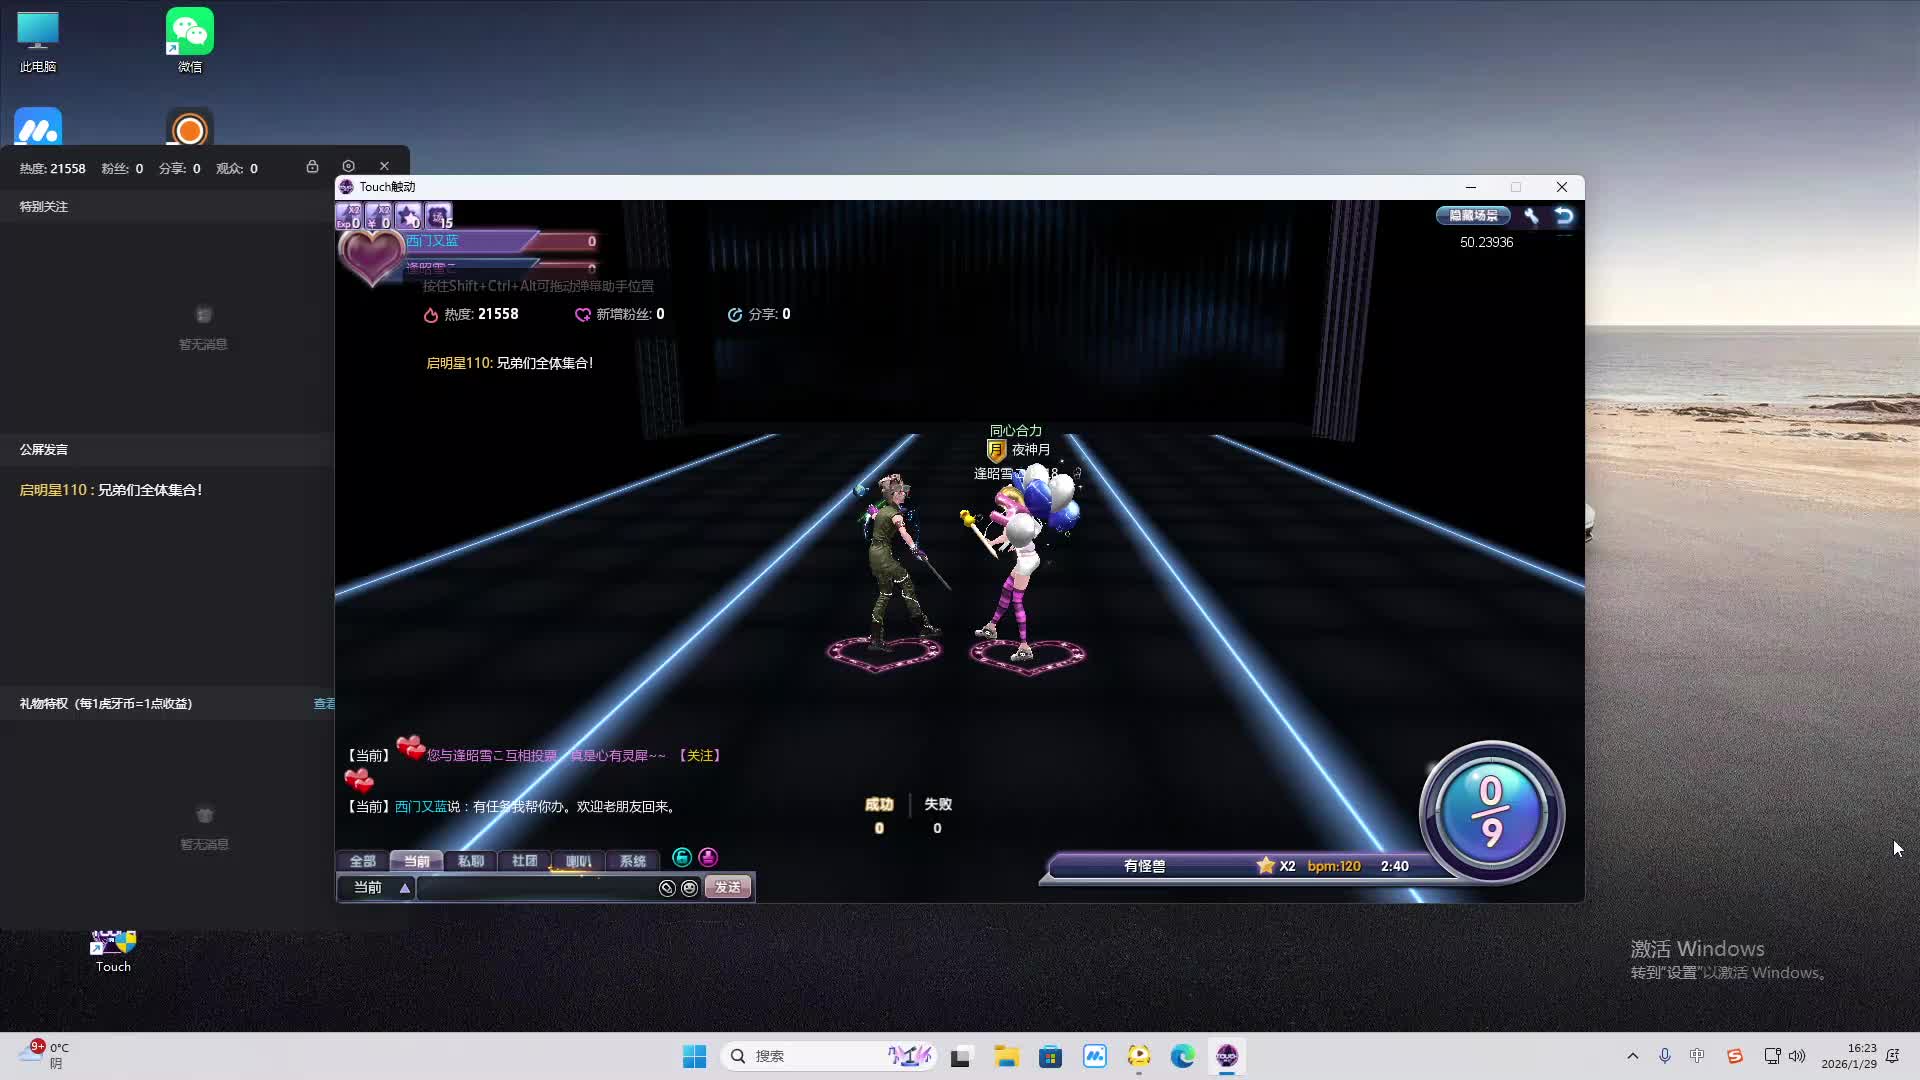
Task: Open the wrench settings icon in game
Action: tap(1531, 216)
